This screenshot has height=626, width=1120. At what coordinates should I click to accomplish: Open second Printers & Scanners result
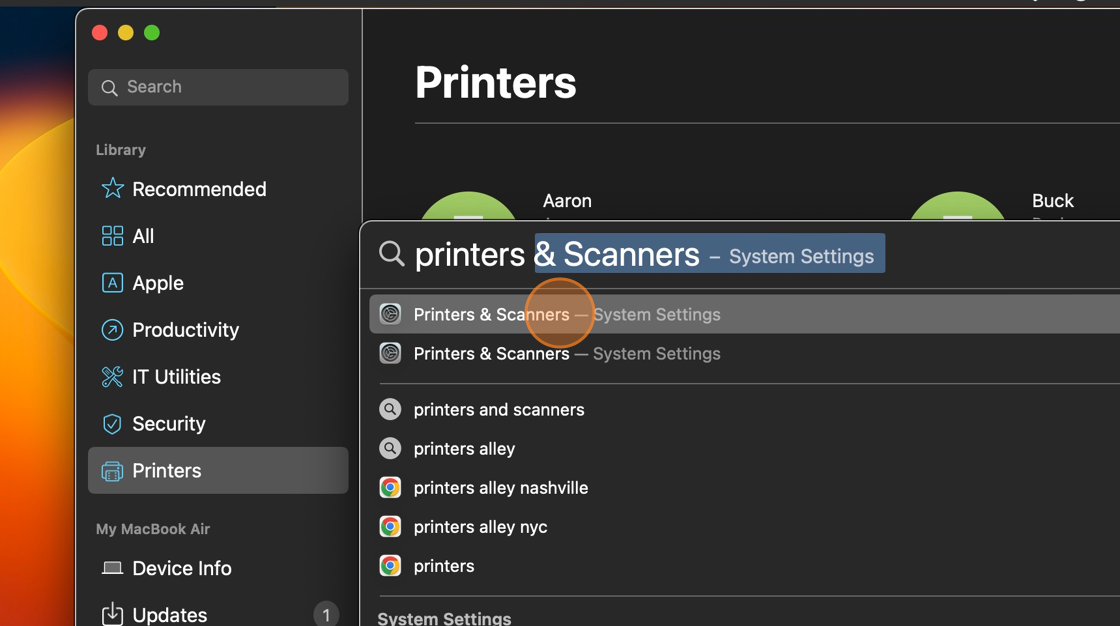(x=744, y=354)
